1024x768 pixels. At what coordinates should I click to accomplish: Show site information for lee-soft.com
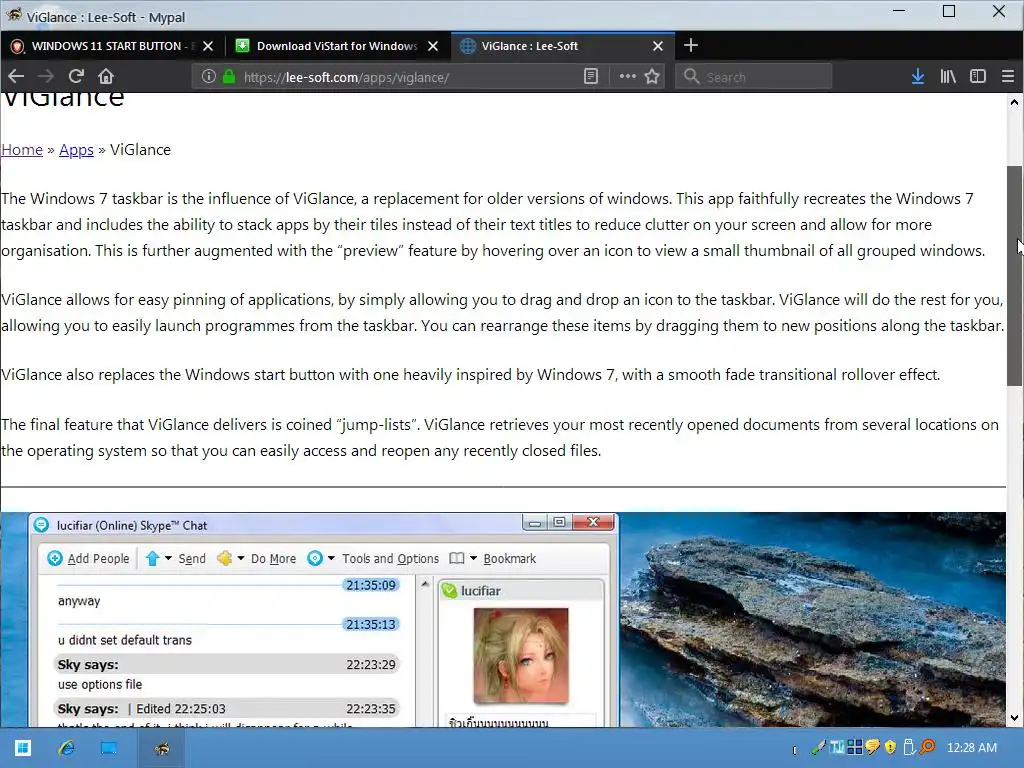[x=208, y=76]
